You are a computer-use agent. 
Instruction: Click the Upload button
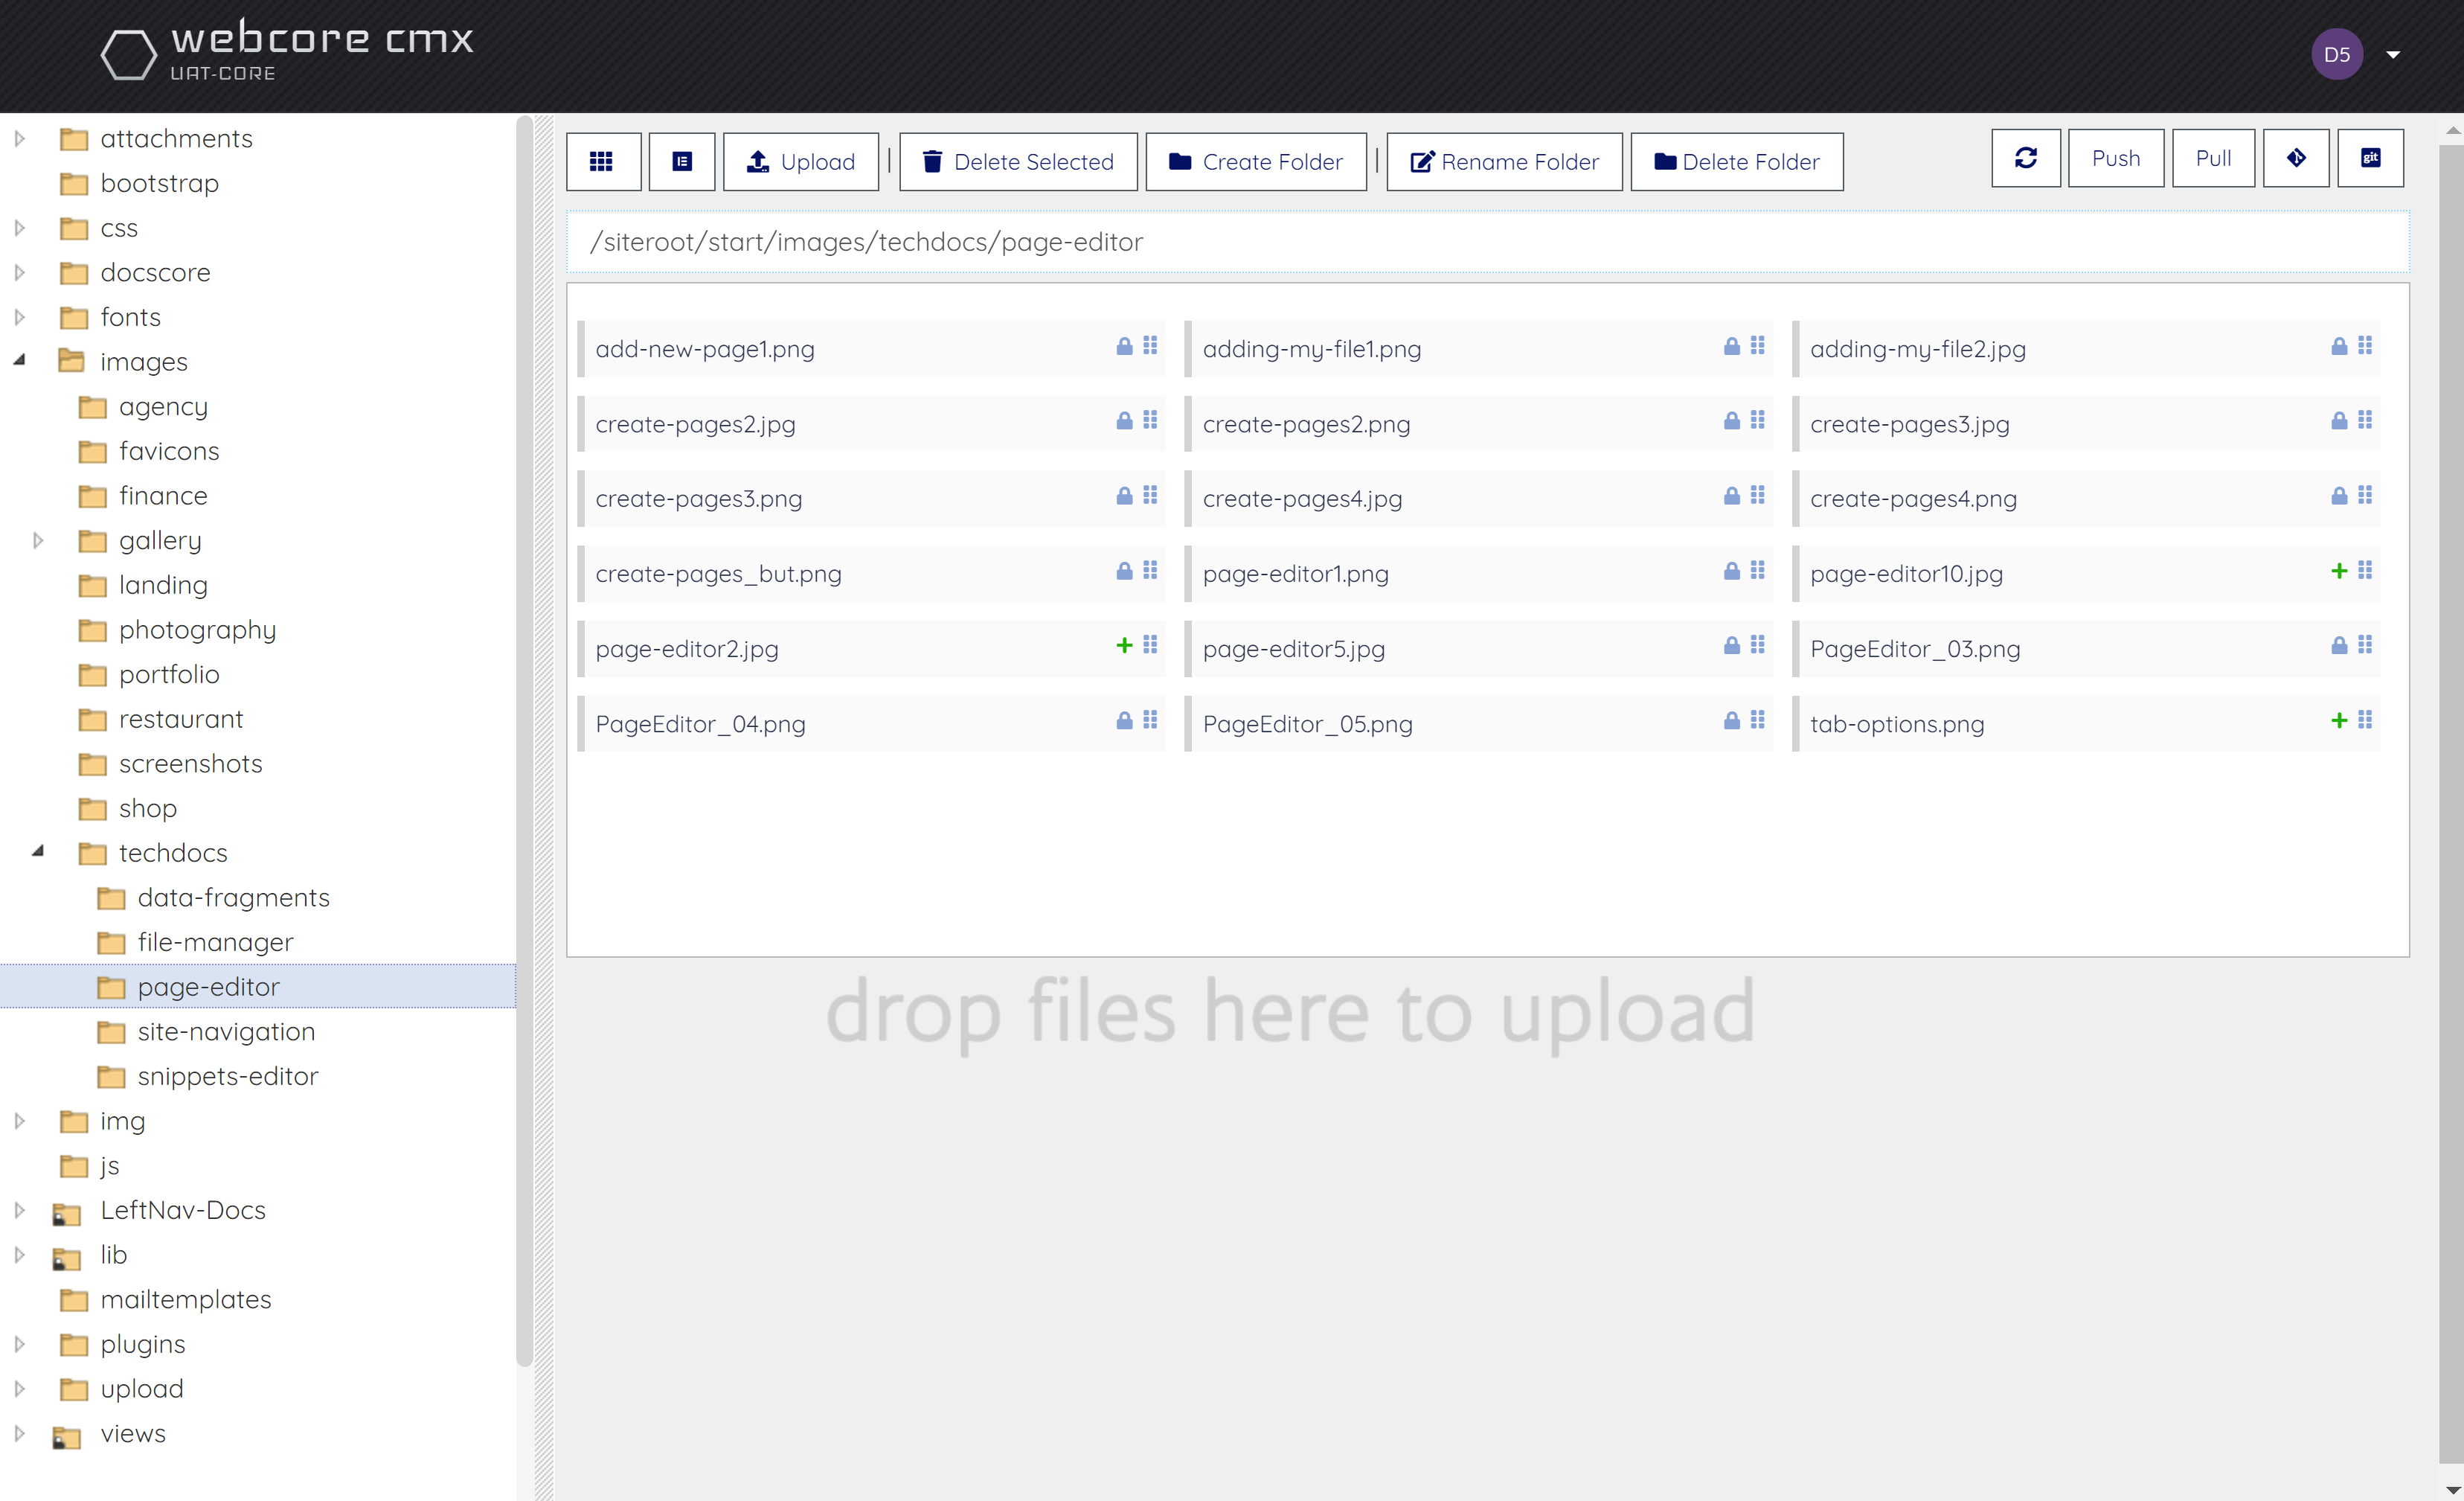tap(801, 160)
